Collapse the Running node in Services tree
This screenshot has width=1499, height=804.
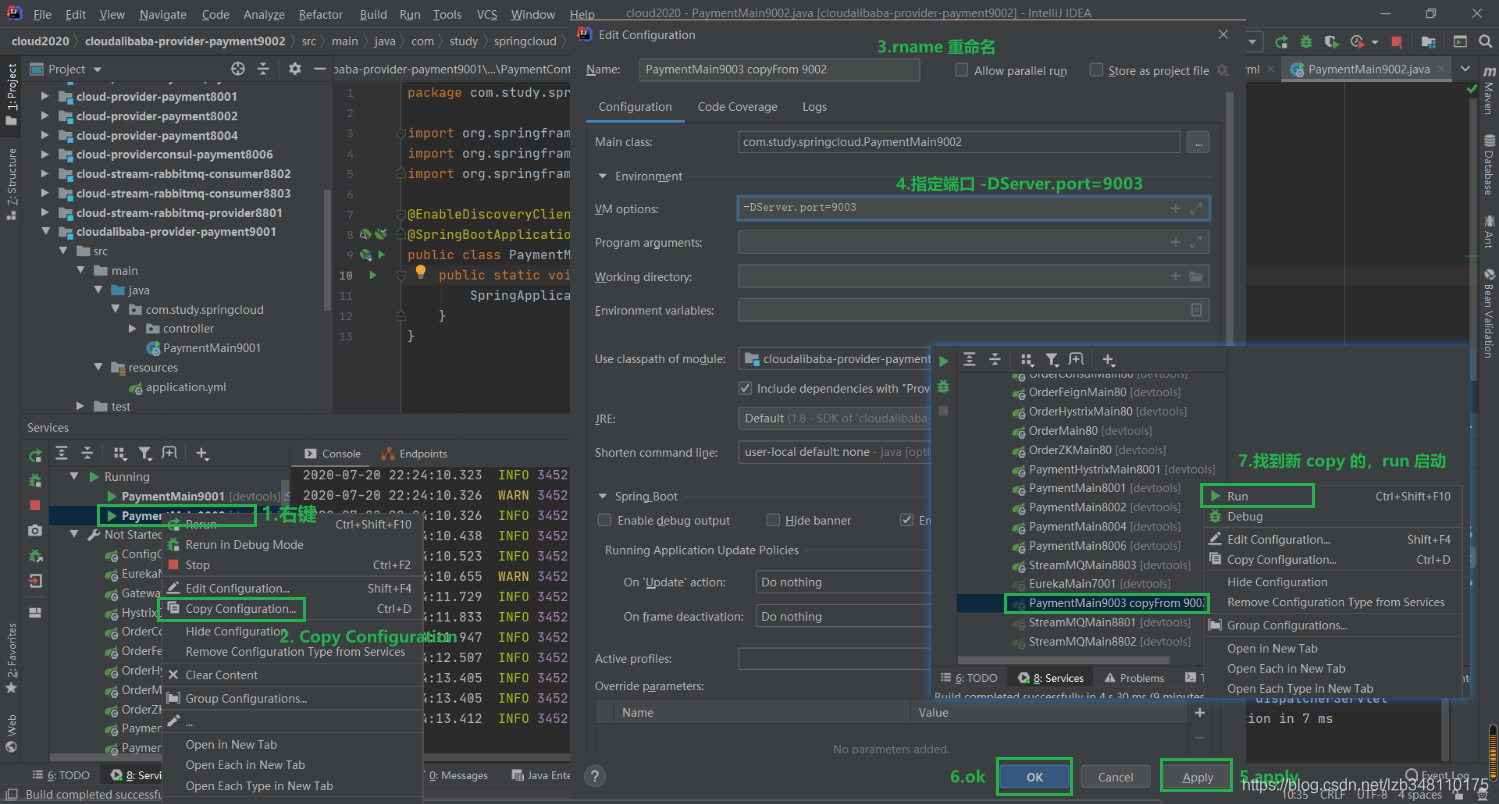74,477
